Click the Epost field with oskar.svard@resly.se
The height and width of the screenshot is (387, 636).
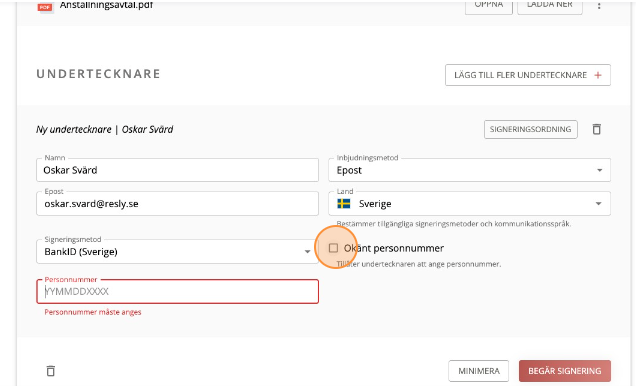coord(177,204)
